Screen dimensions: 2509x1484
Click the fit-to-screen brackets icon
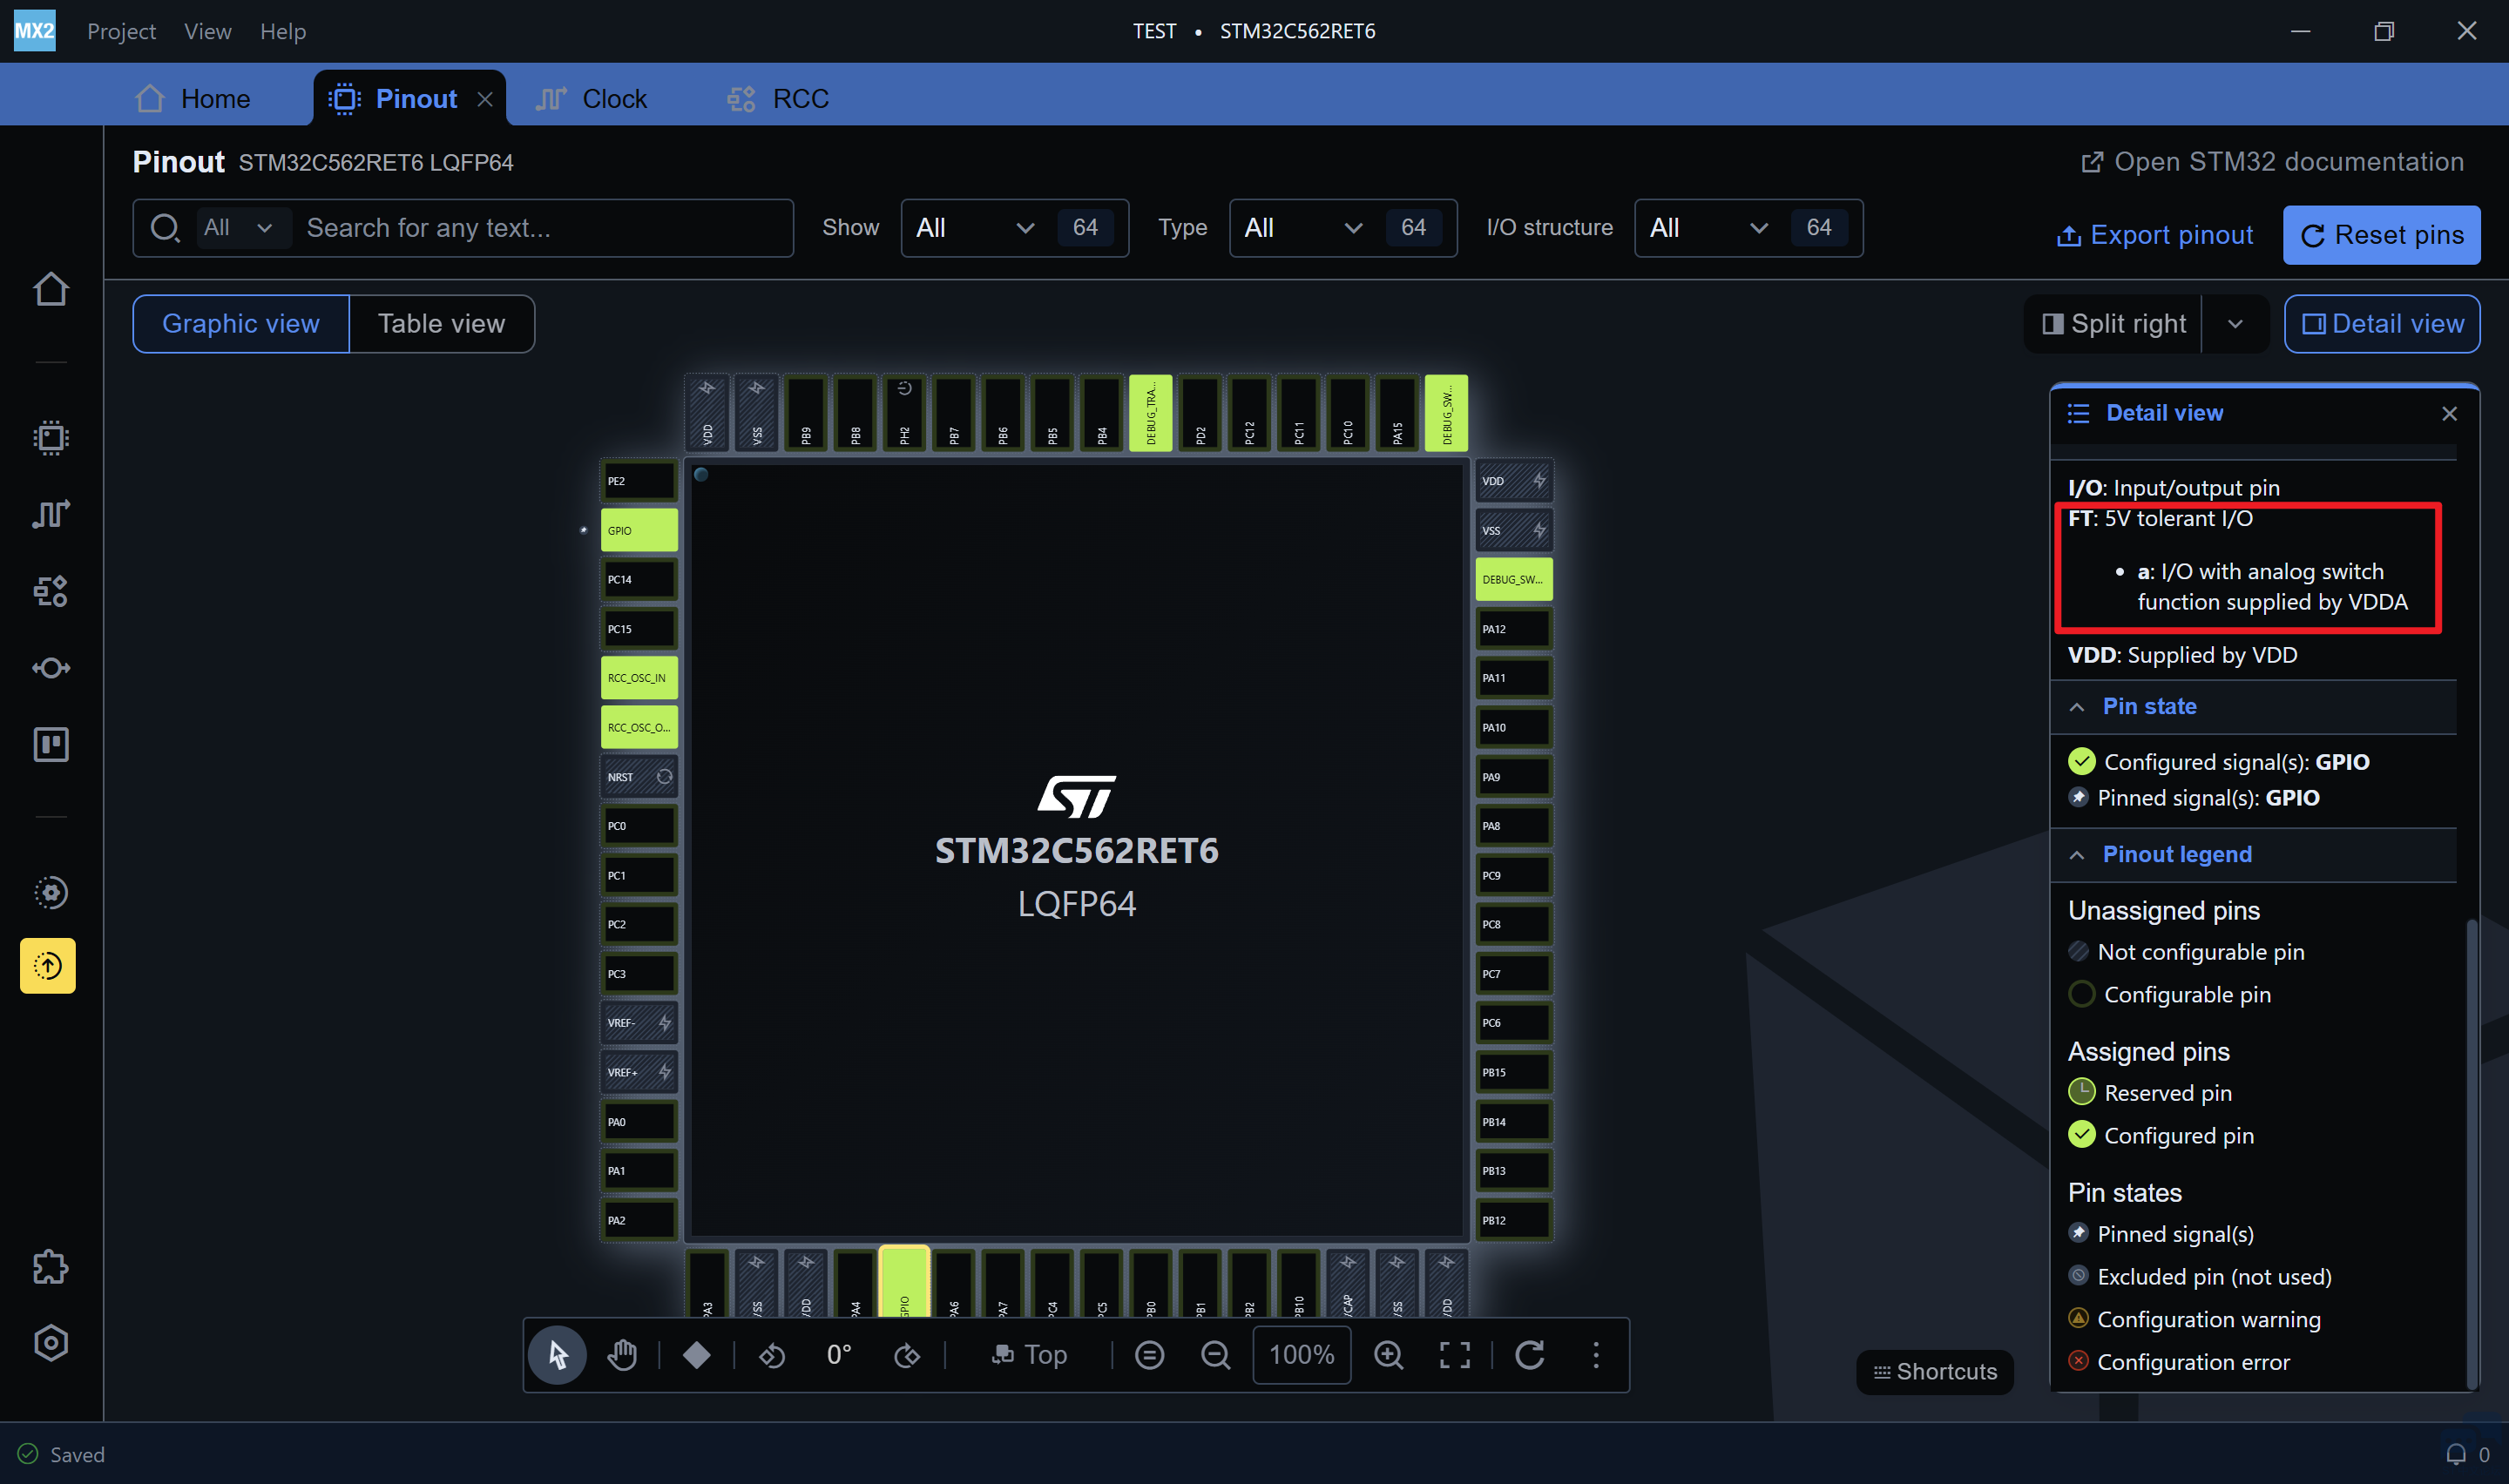point(1455,1355)
